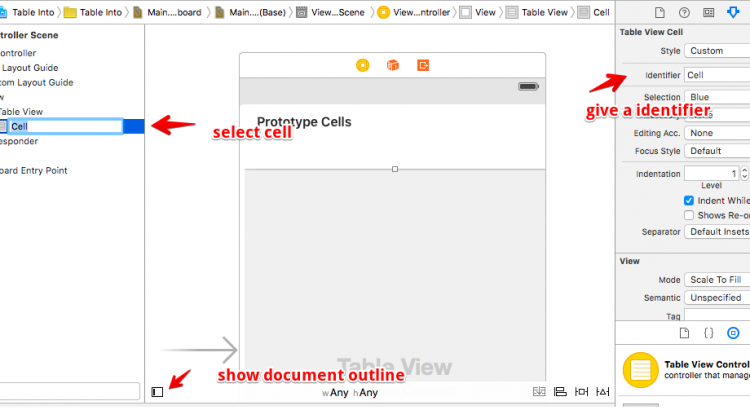Click the Identifier text field containing Cell
Viewport: 750px width, 410px height.
pos(716,75)
